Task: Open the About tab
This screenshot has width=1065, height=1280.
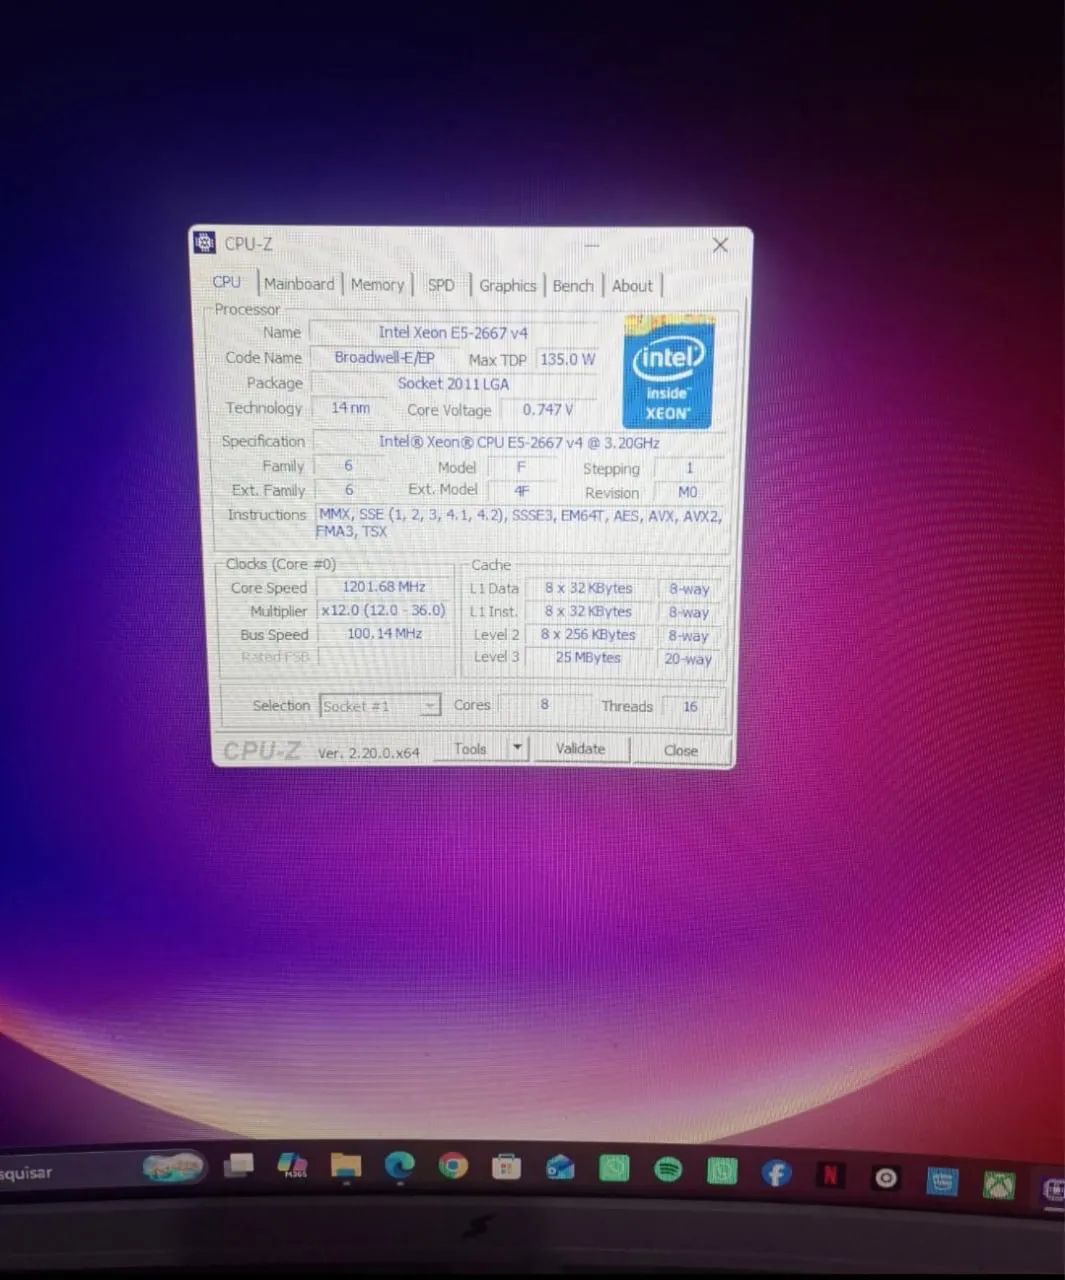Action: [x=632, y=286]
